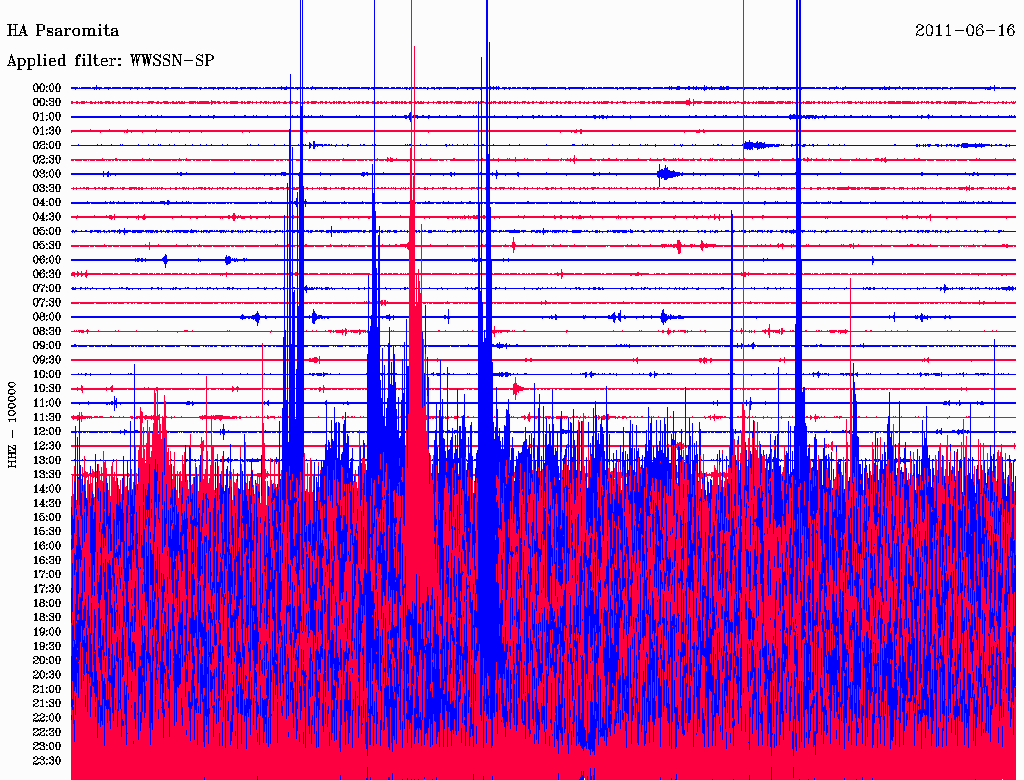The width and height of the screenshot is (1024, 780).
Task: Click the 19:00 time label
Action: (x=47, y=632)
